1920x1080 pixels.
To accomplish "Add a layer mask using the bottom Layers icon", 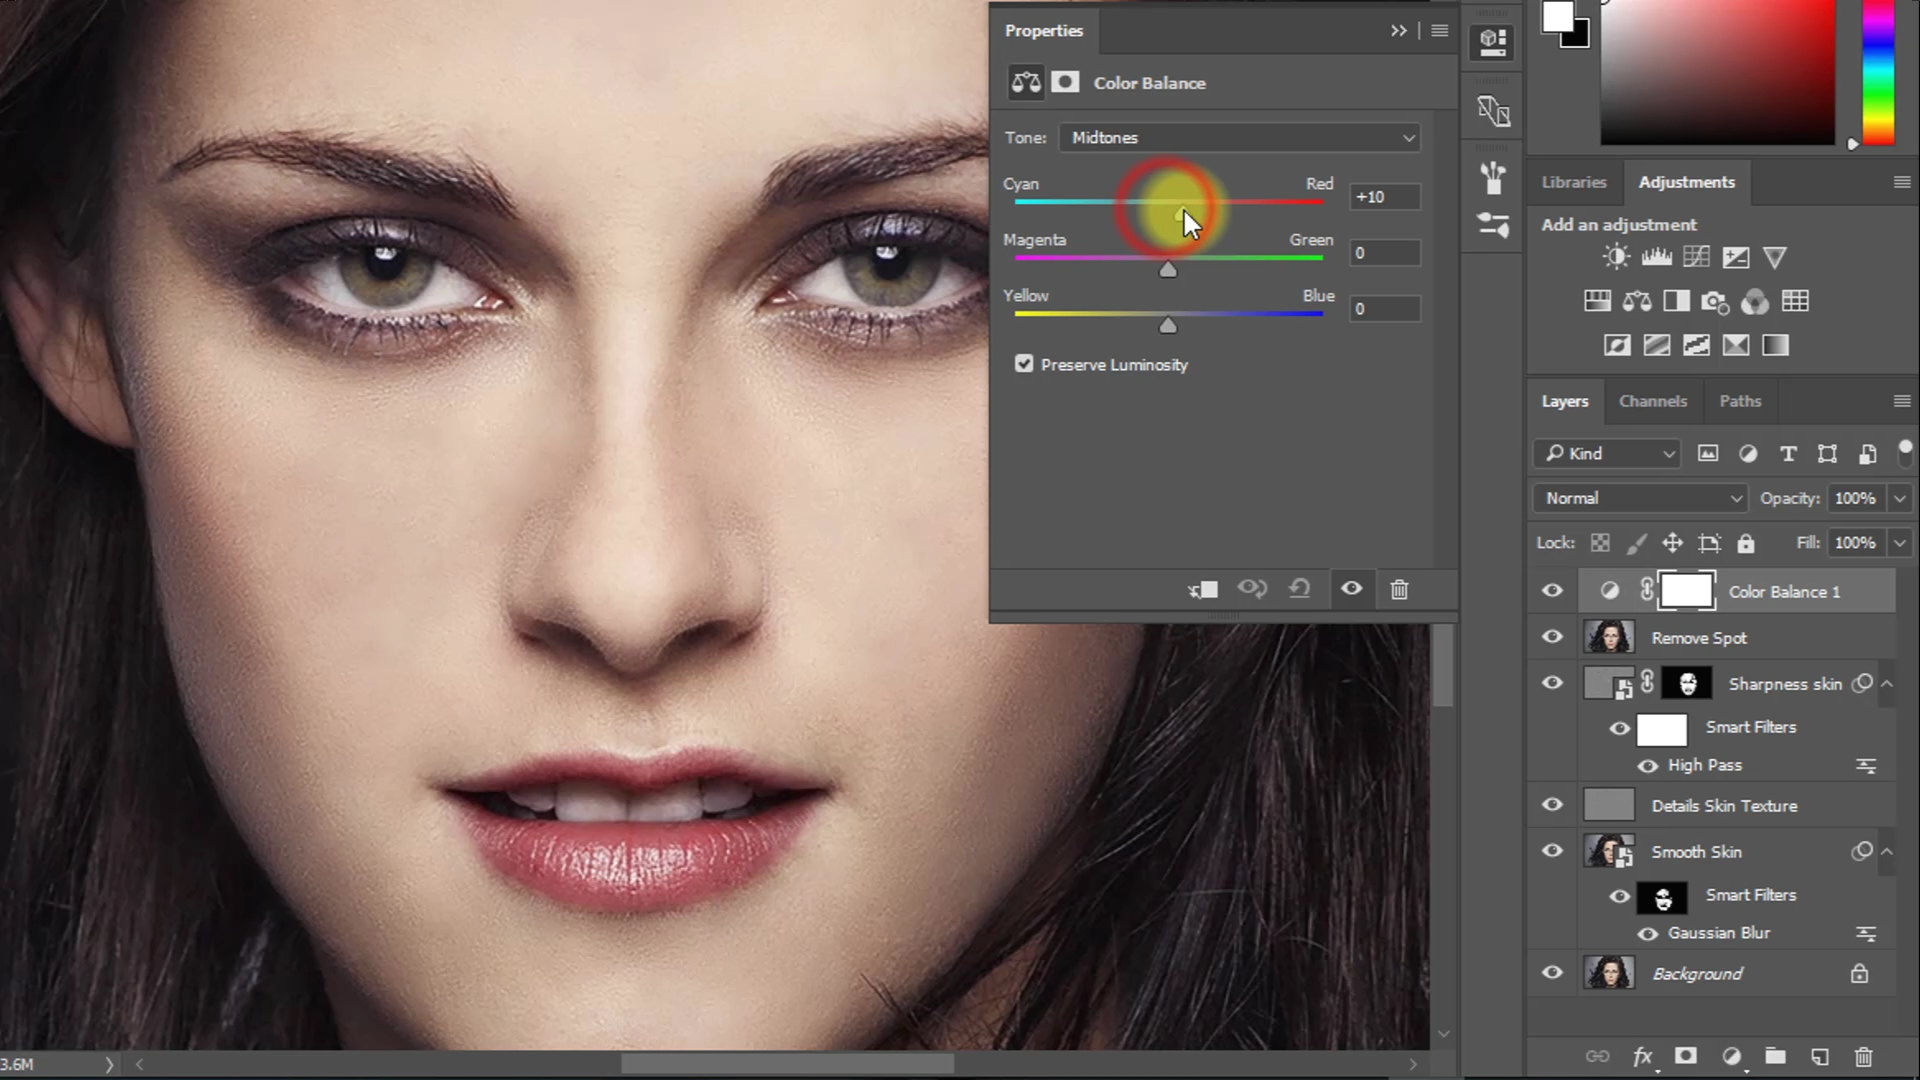I will (1687, 1056).
